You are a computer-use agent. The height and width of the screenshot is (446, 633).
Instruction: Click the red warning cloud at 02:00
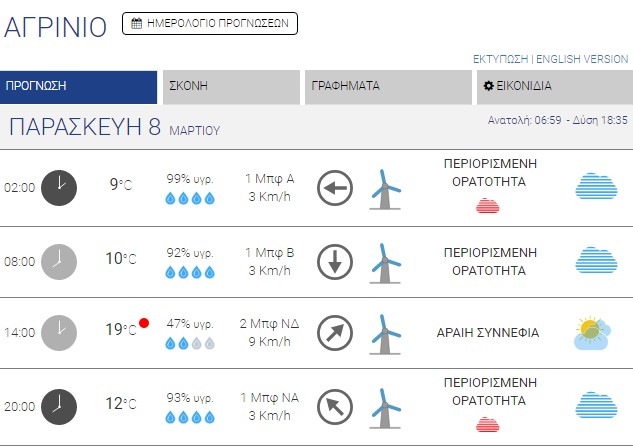click(487, 206)
